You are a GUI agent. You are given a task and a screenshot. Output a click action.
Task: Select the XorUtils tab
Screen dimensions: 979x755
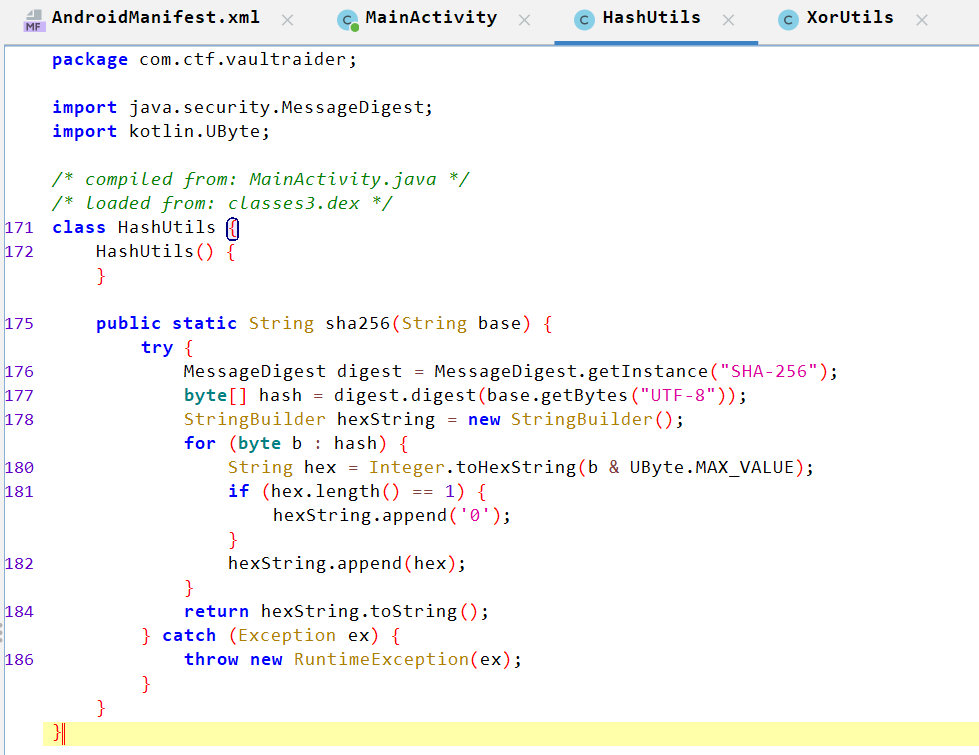(850, 18)
